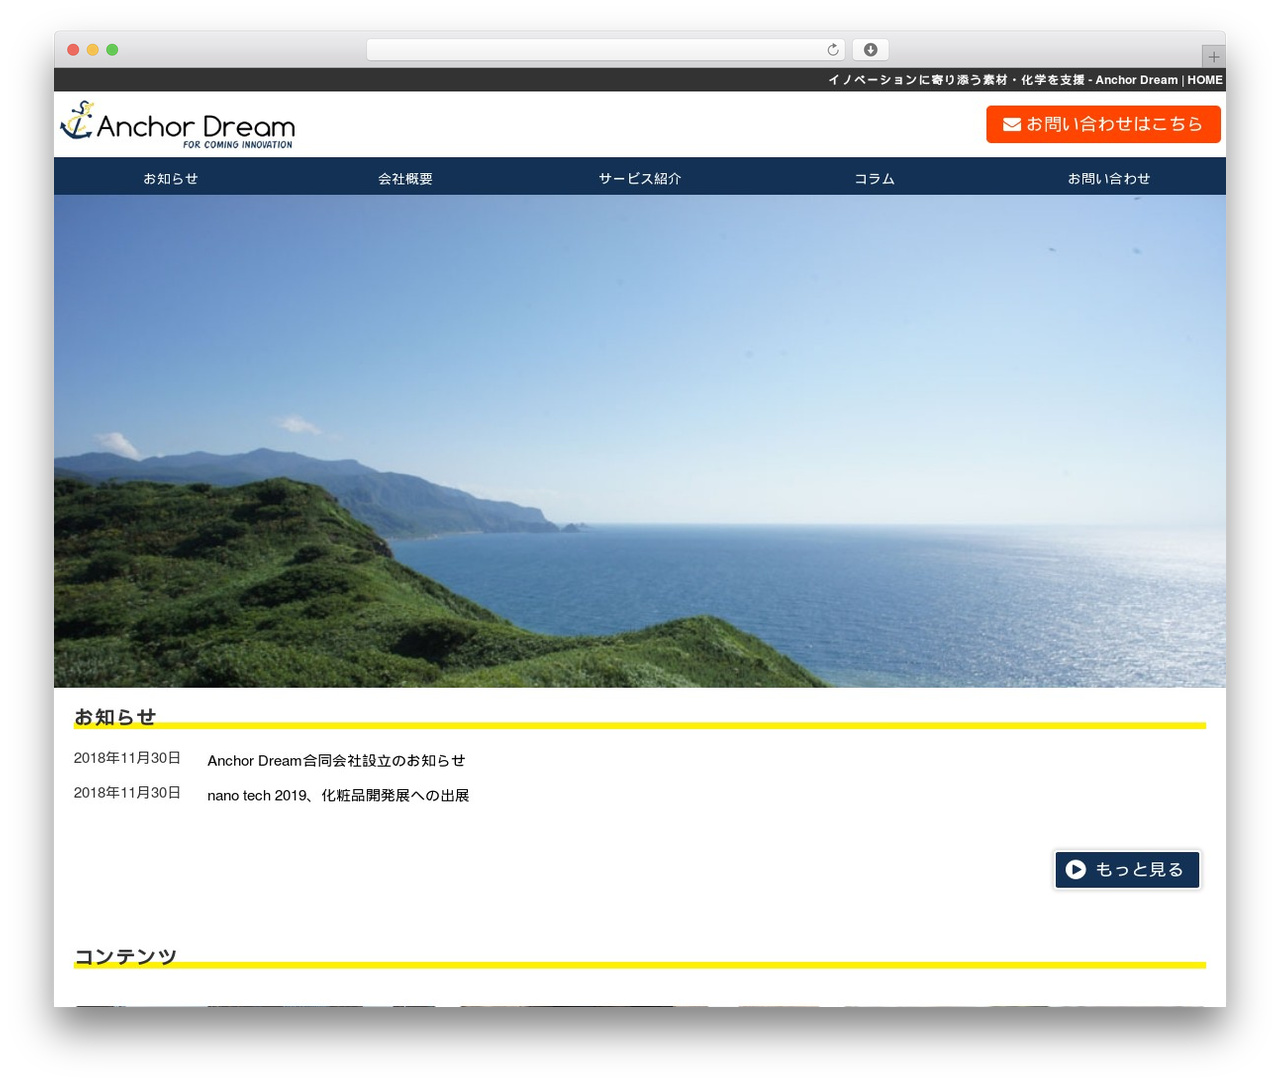Open nano tech 2019 化粧品開発展 news link
1280x1084 pixels.
(x=338, y=796)
